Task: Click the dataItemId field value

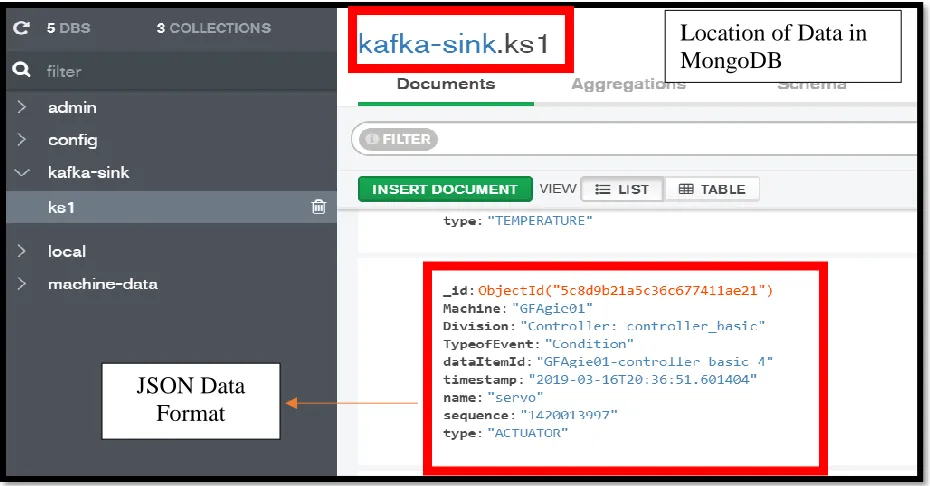Action: tap(655, 361)
